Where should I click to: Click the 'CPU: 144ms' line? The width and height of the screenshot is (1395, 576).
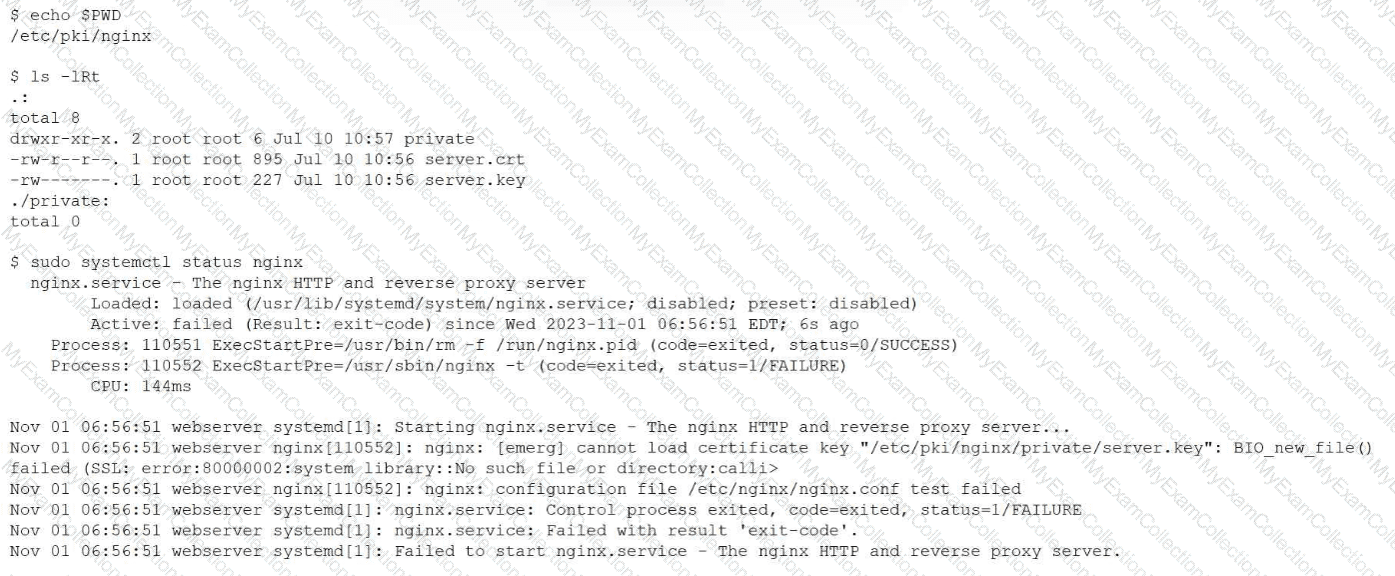141,386
